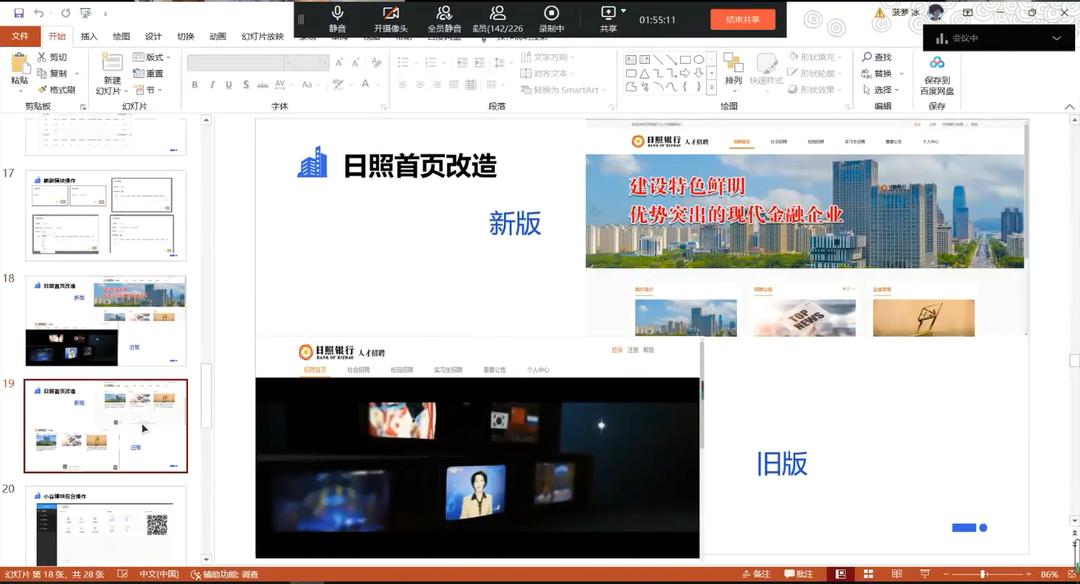
Task: Switch to the Transitions (切换) tab
Action: click(x=185, y=36)
